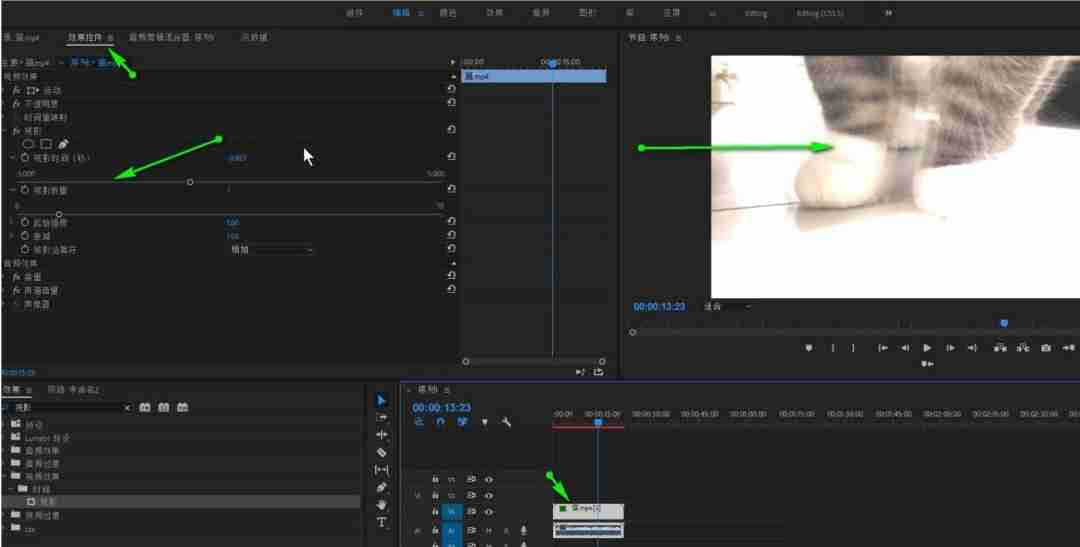Screen dimensions: 1080x547
Task: Export frame with the camera icon
Action: pyautogui.click(x=1046, y=348)
